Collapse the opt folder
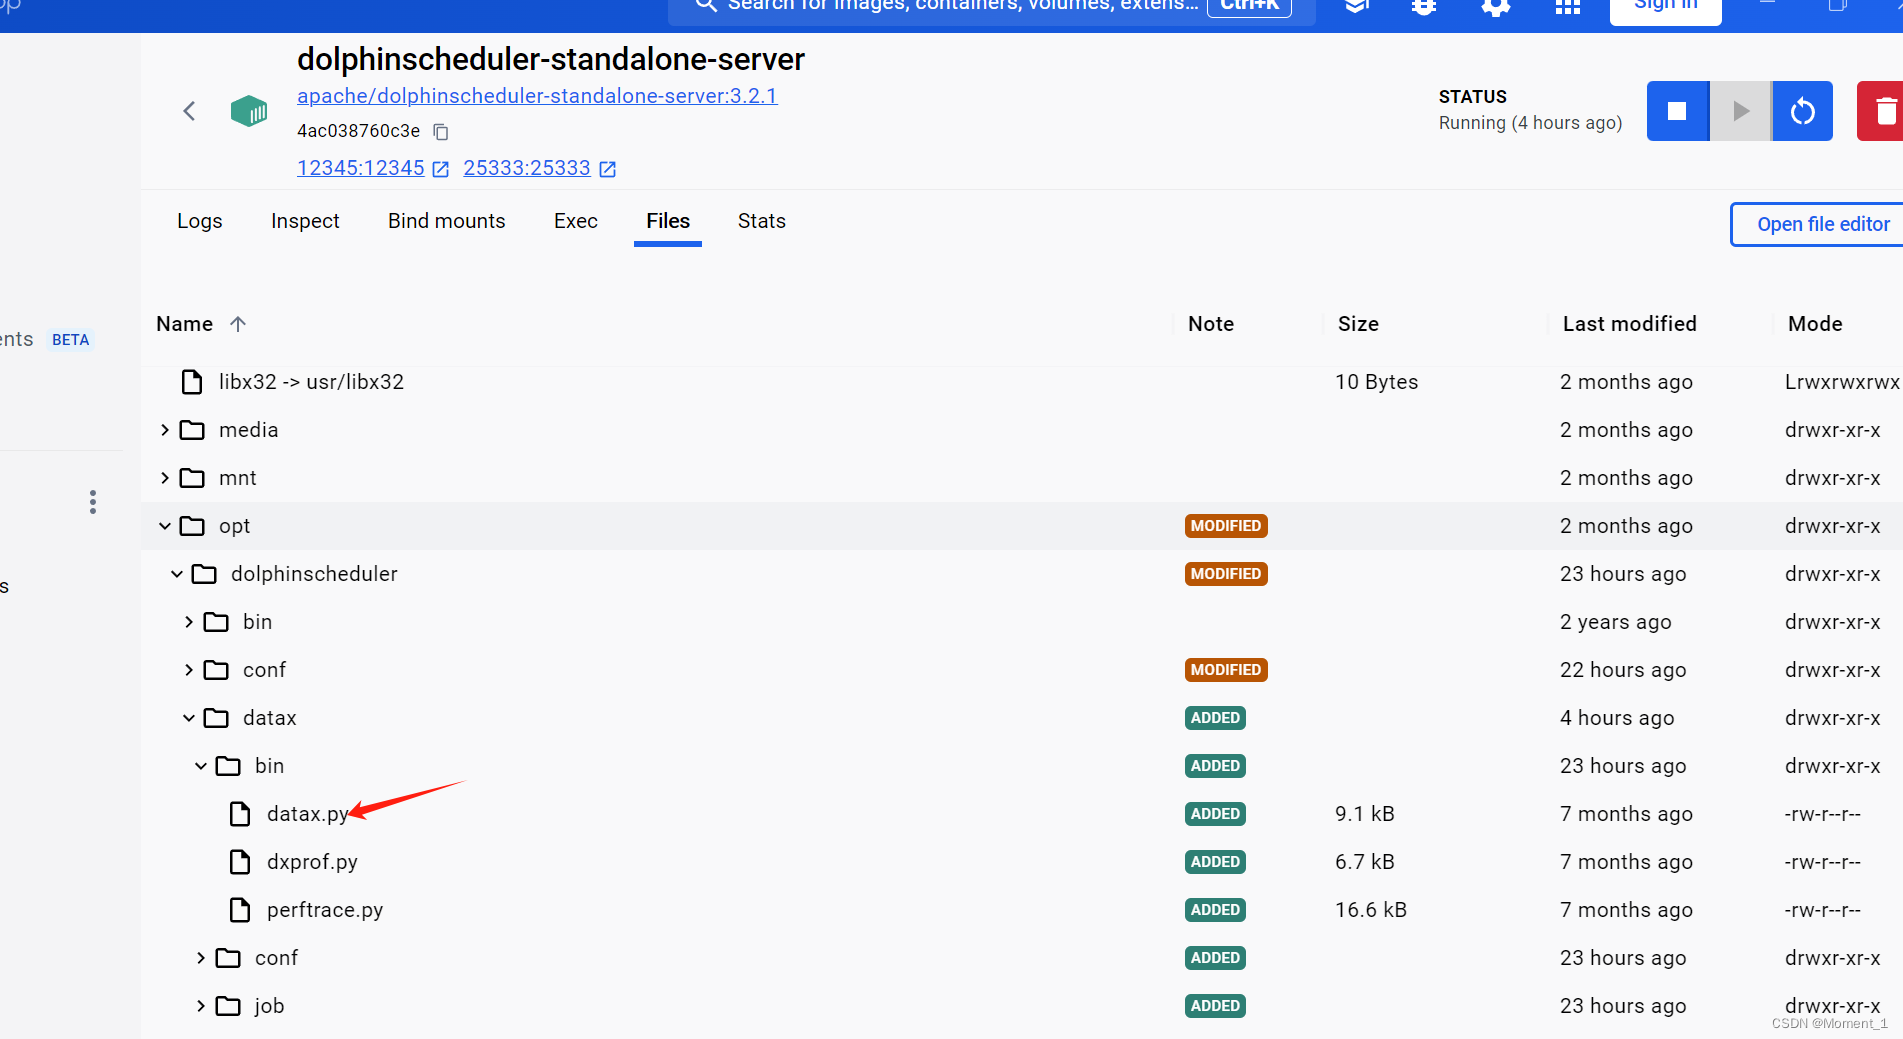This screenshot has width=1903, height=1039. point(164,525)
